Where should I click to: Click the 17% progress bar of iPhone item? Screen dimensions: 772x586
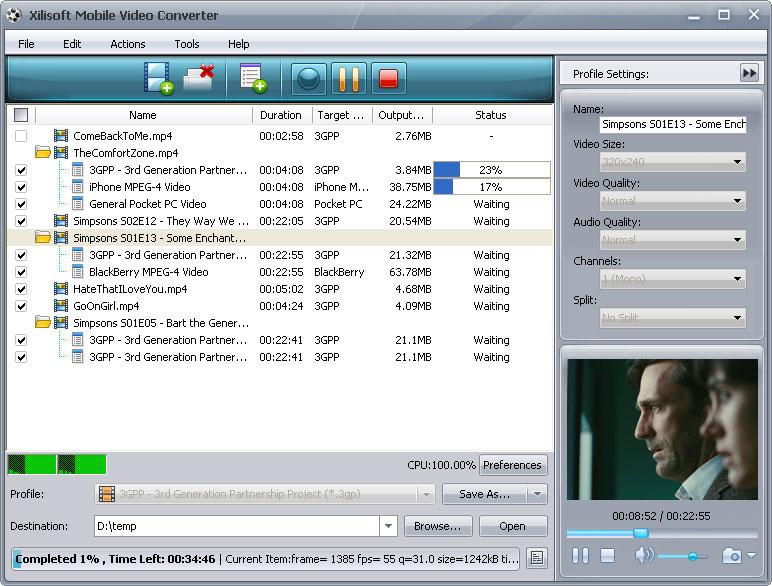pos(491,187)
